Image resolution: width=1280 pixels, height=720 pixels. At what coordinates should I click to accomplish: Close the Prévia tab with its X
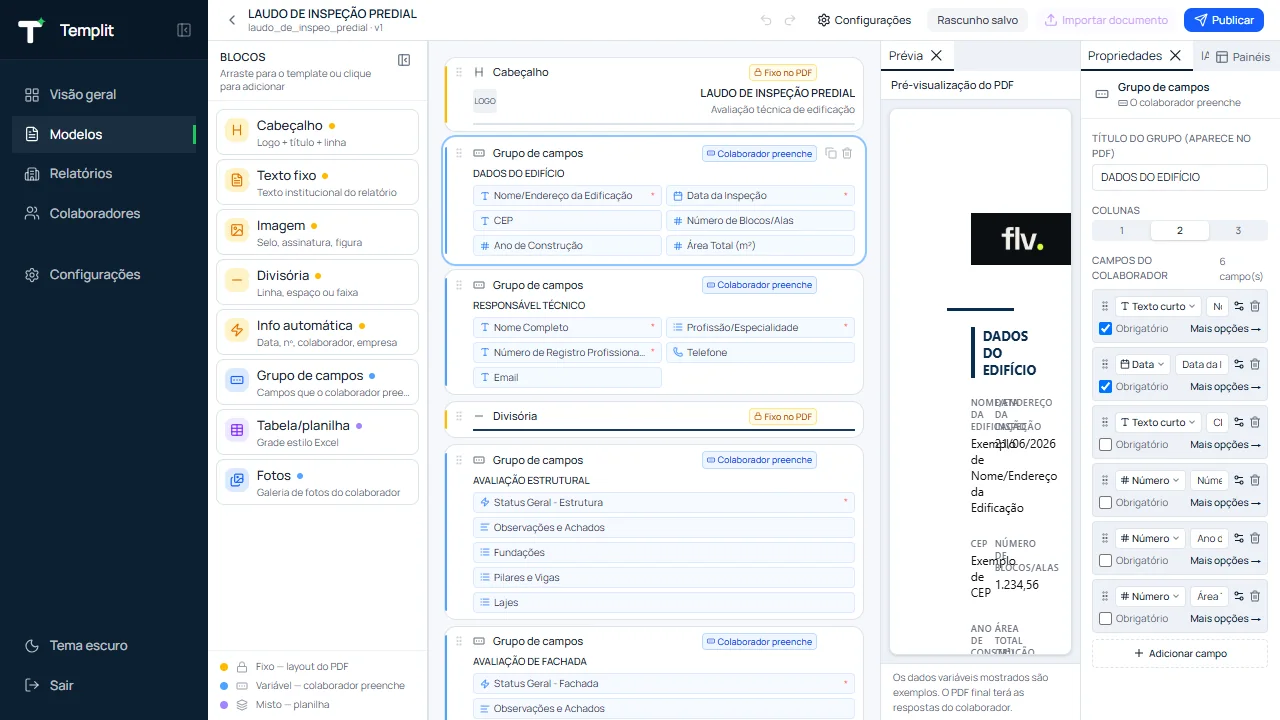(x=936, y=56)
